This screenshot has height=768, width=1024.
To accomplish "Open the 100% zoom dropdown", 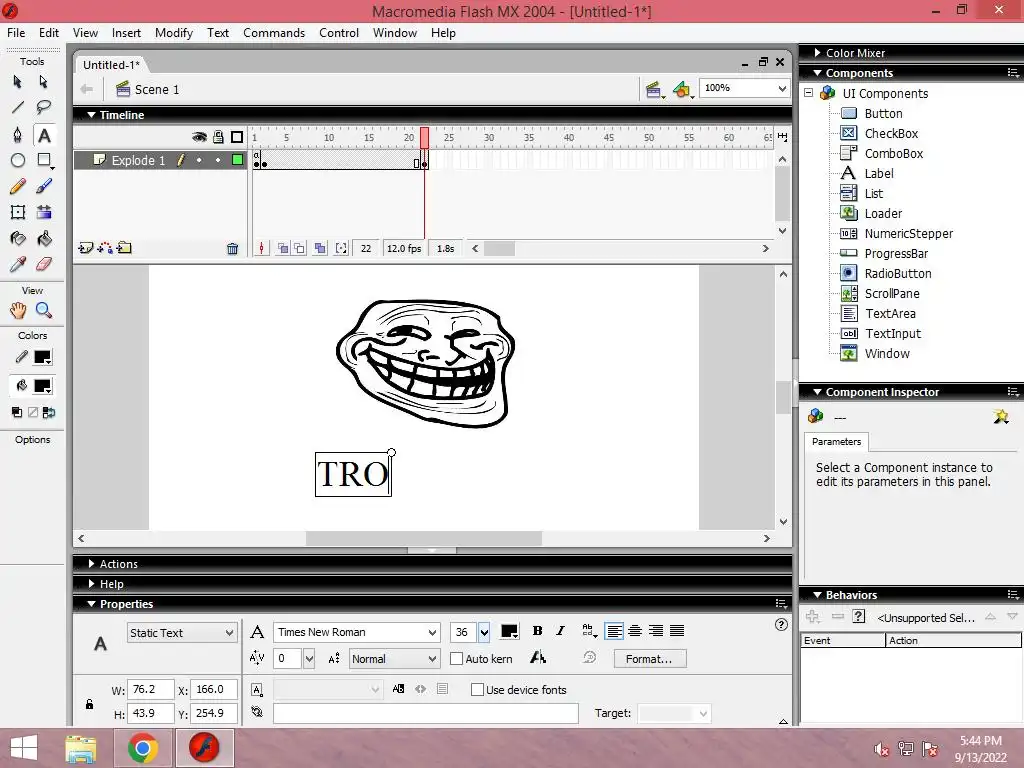I will click(745, 88).
